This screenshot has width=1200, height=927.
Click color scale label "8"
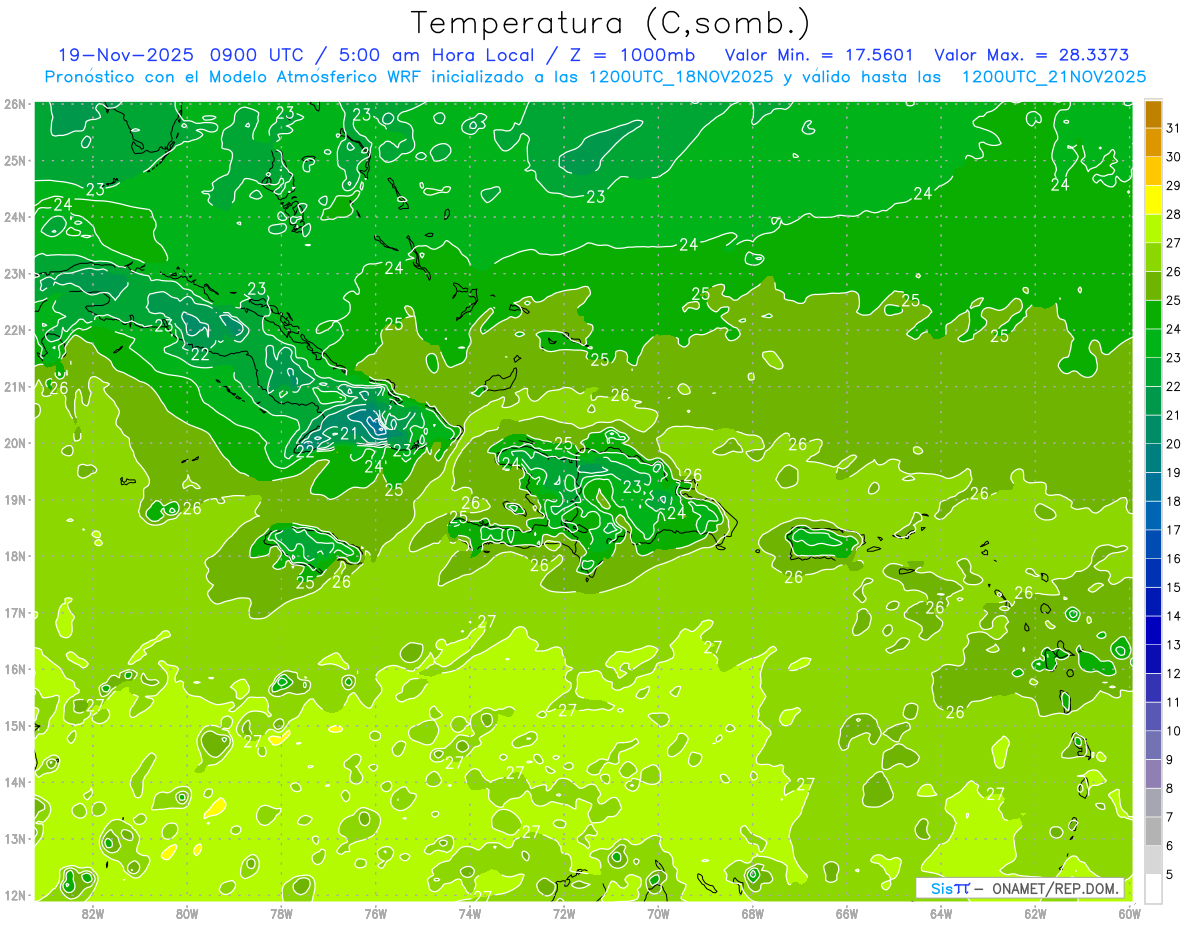[x=1170, y=789]
